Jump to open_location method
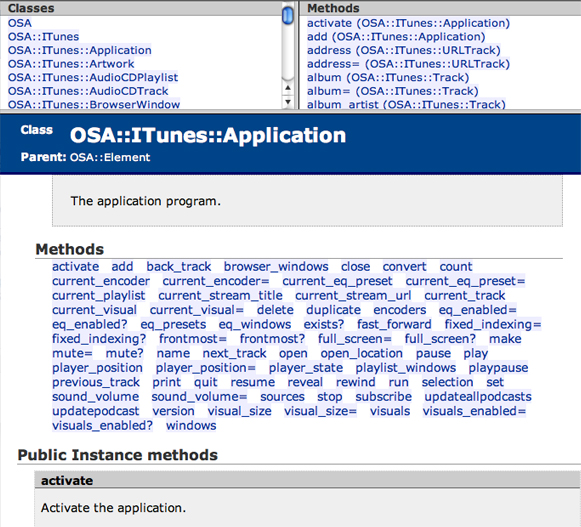The height and width of the screenshot is (527, 581). pos(362,354)
